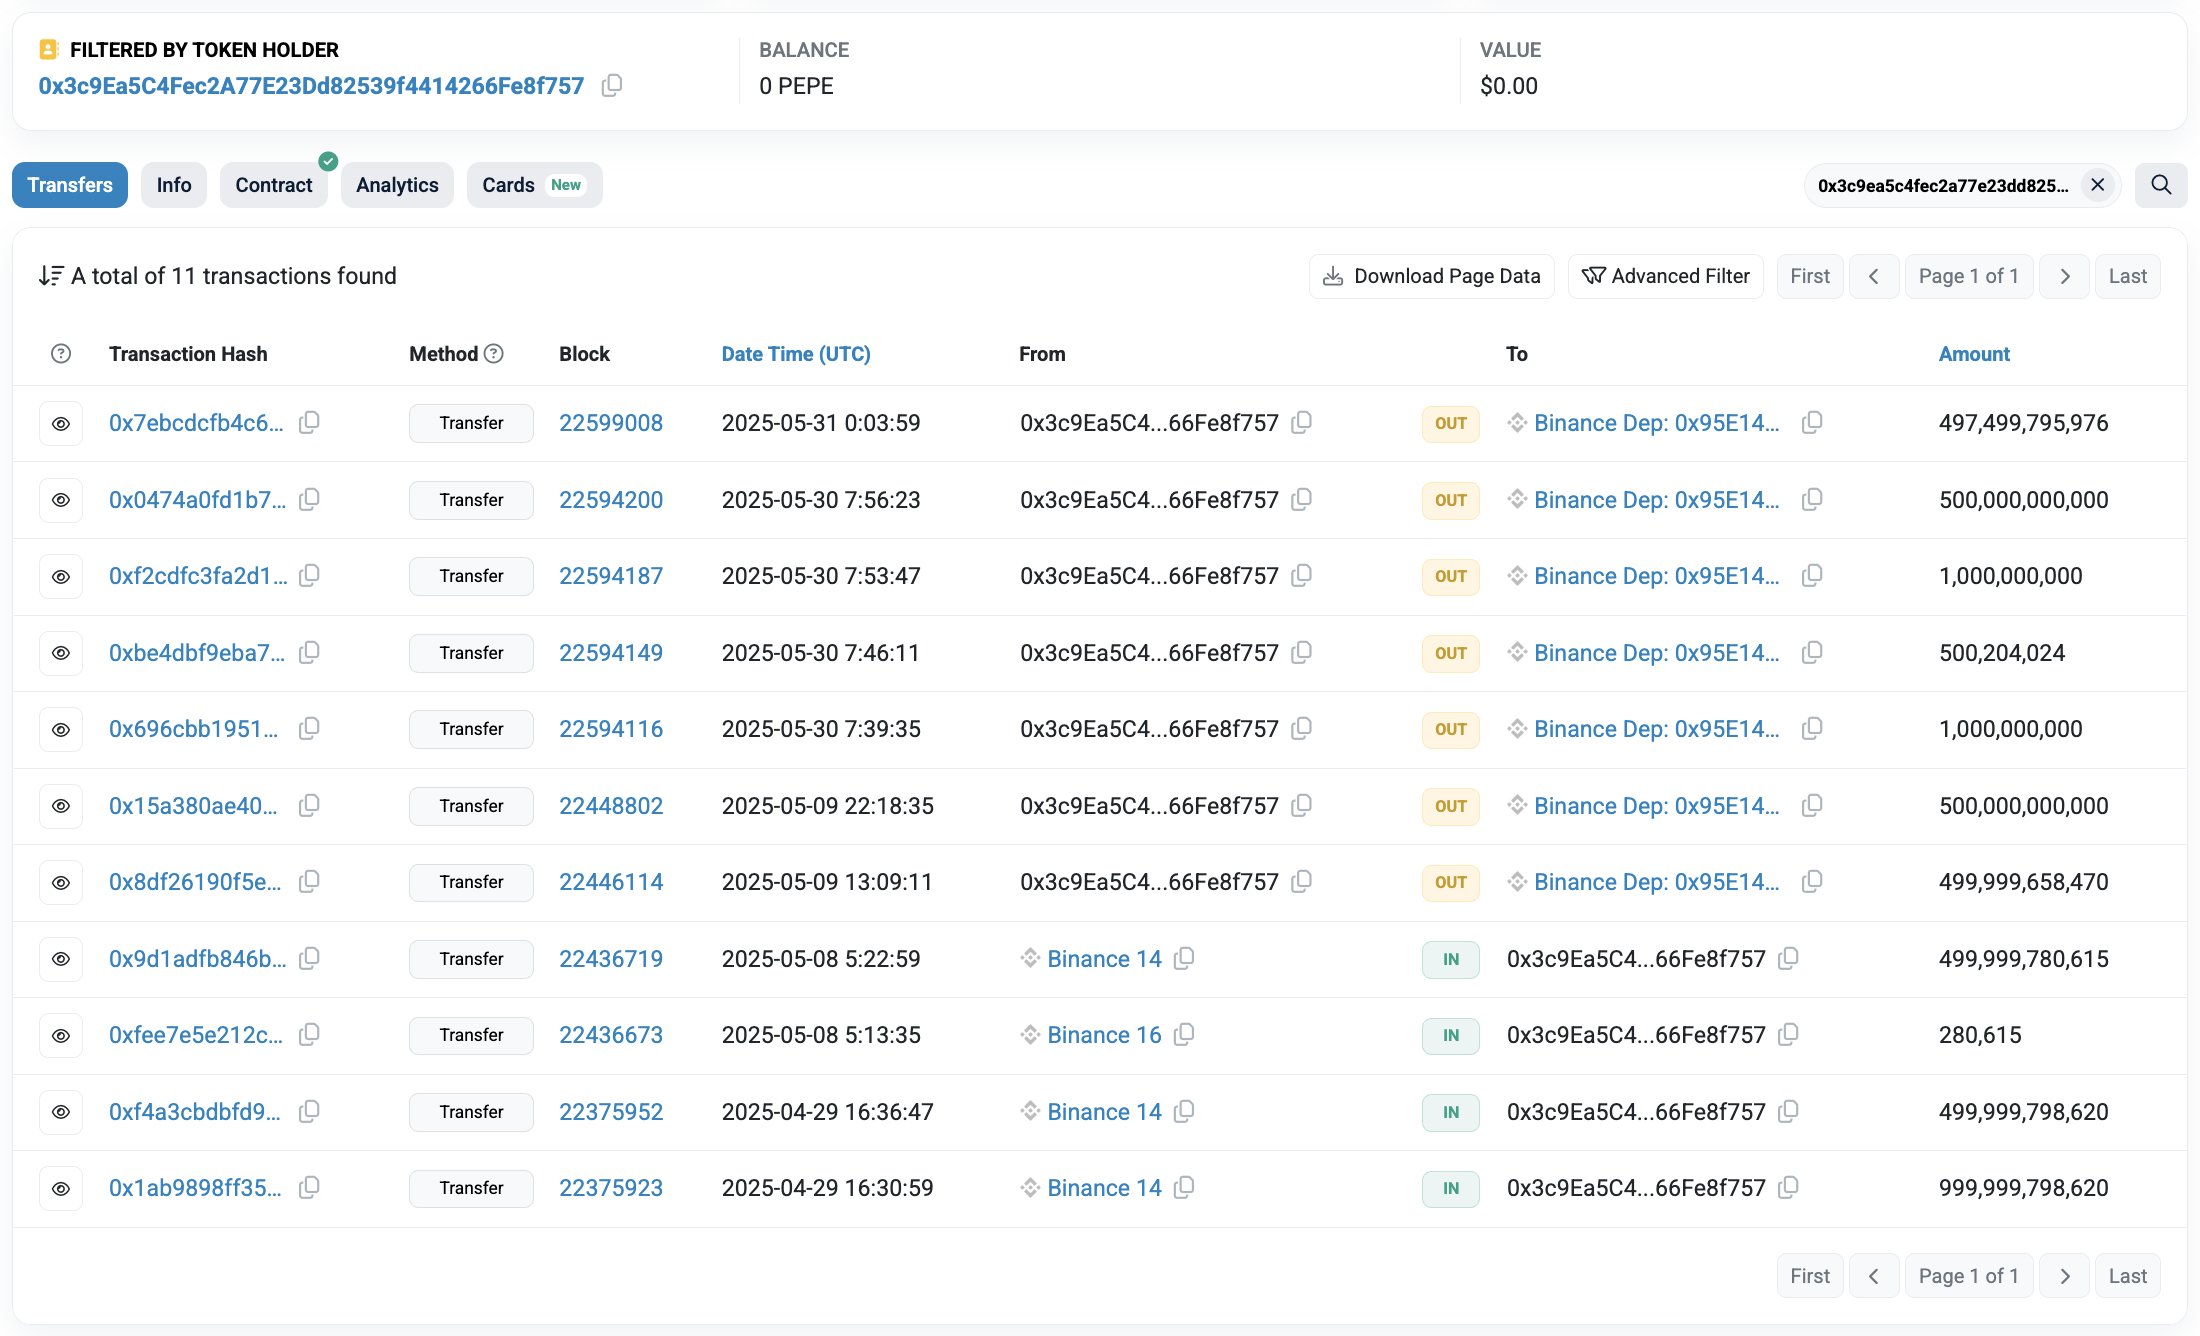Click the Date Time (UTC) column header

pyautogui.click(x=796, y=354)
